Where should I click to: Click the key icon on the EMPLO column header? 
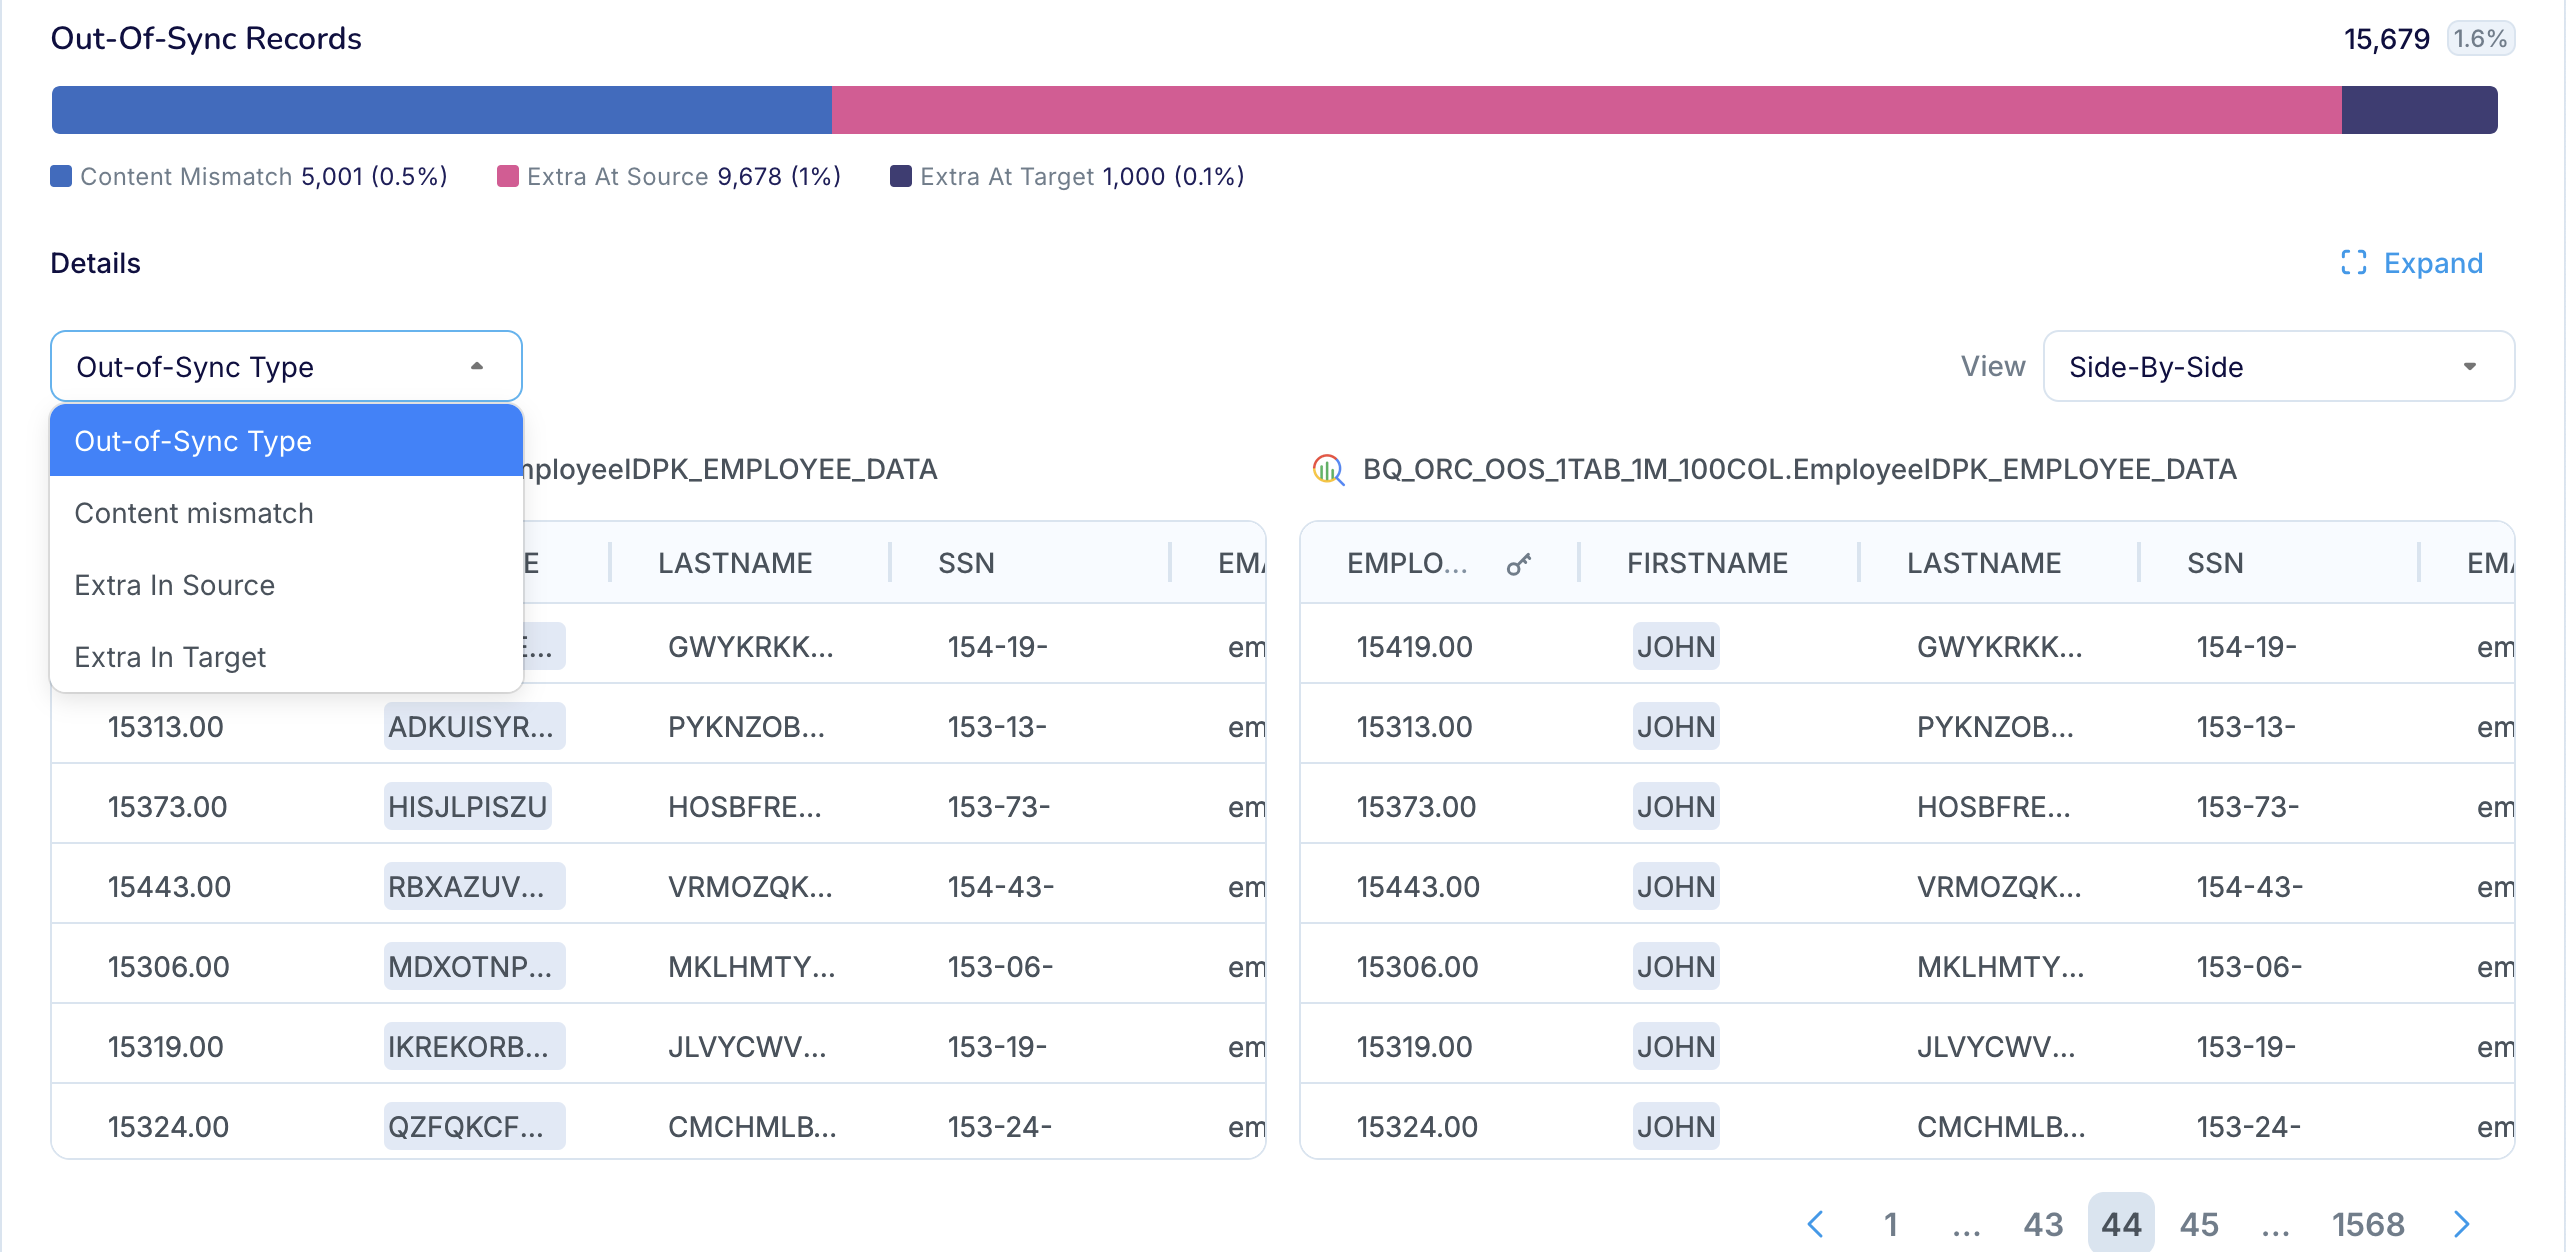click(1518, 563)
